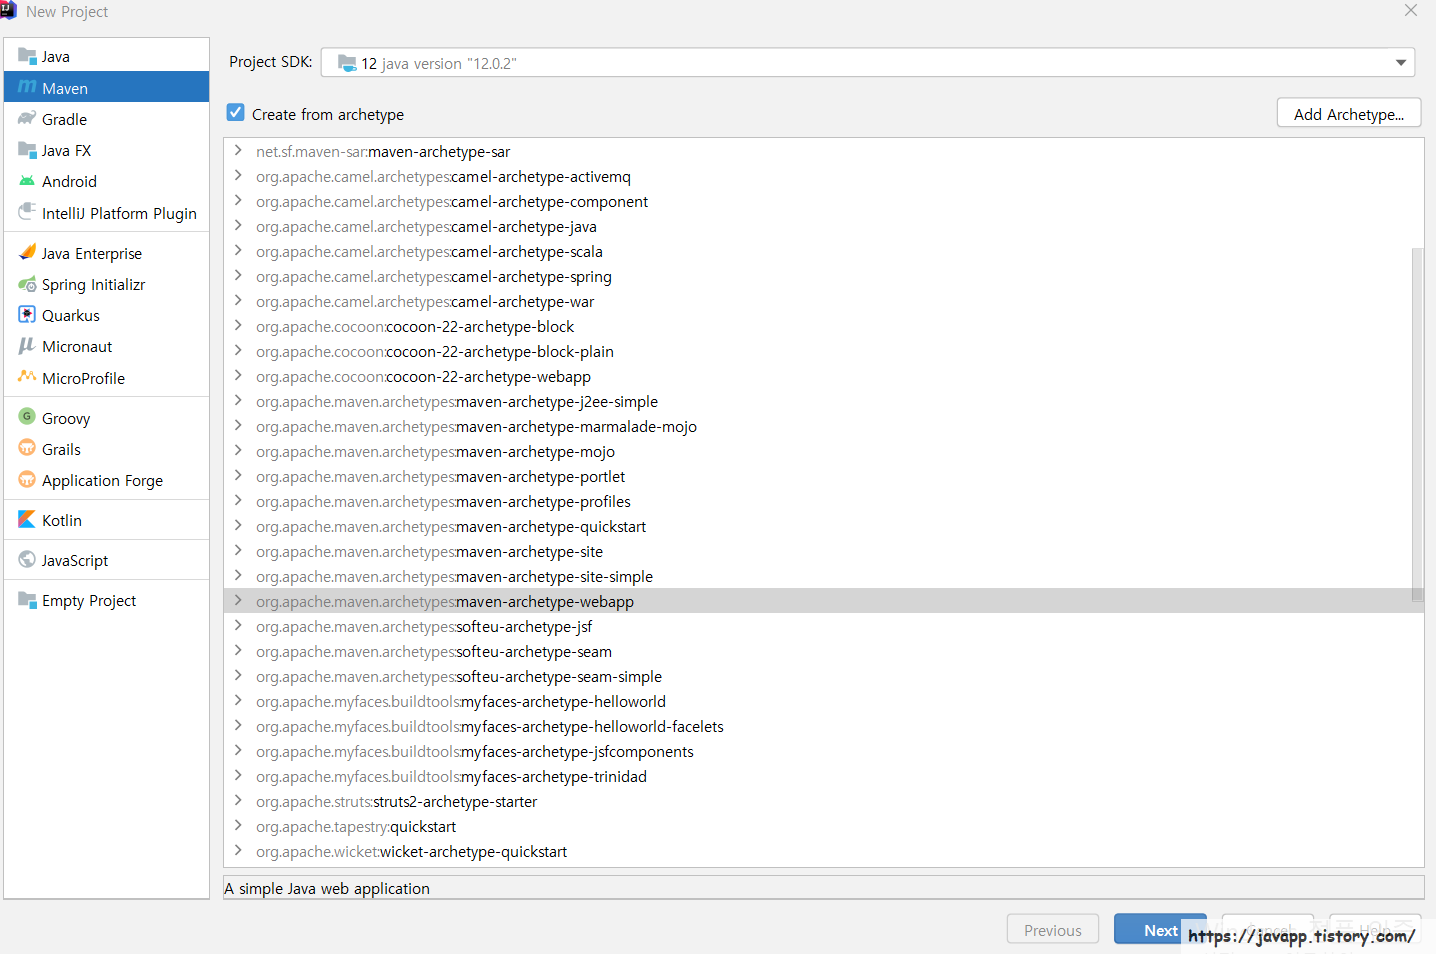Open the Project SDK dropdown arrow

(1401, 63)
